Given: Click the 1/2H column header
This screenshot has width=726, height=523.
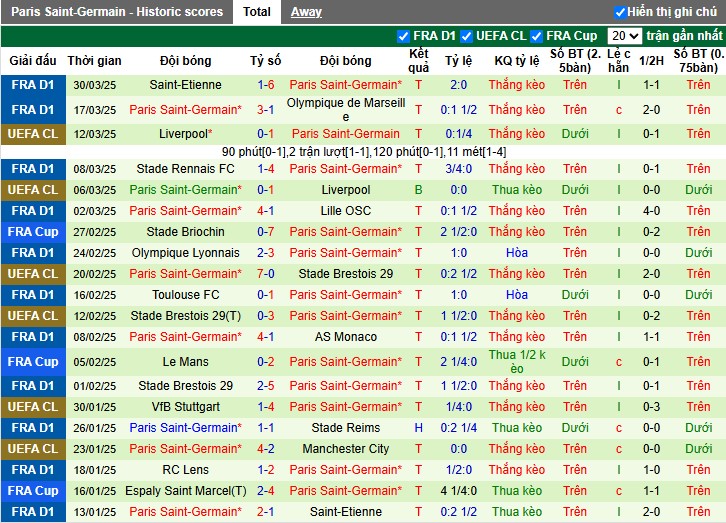Looking at the screenshot, I should coord(651,61).
